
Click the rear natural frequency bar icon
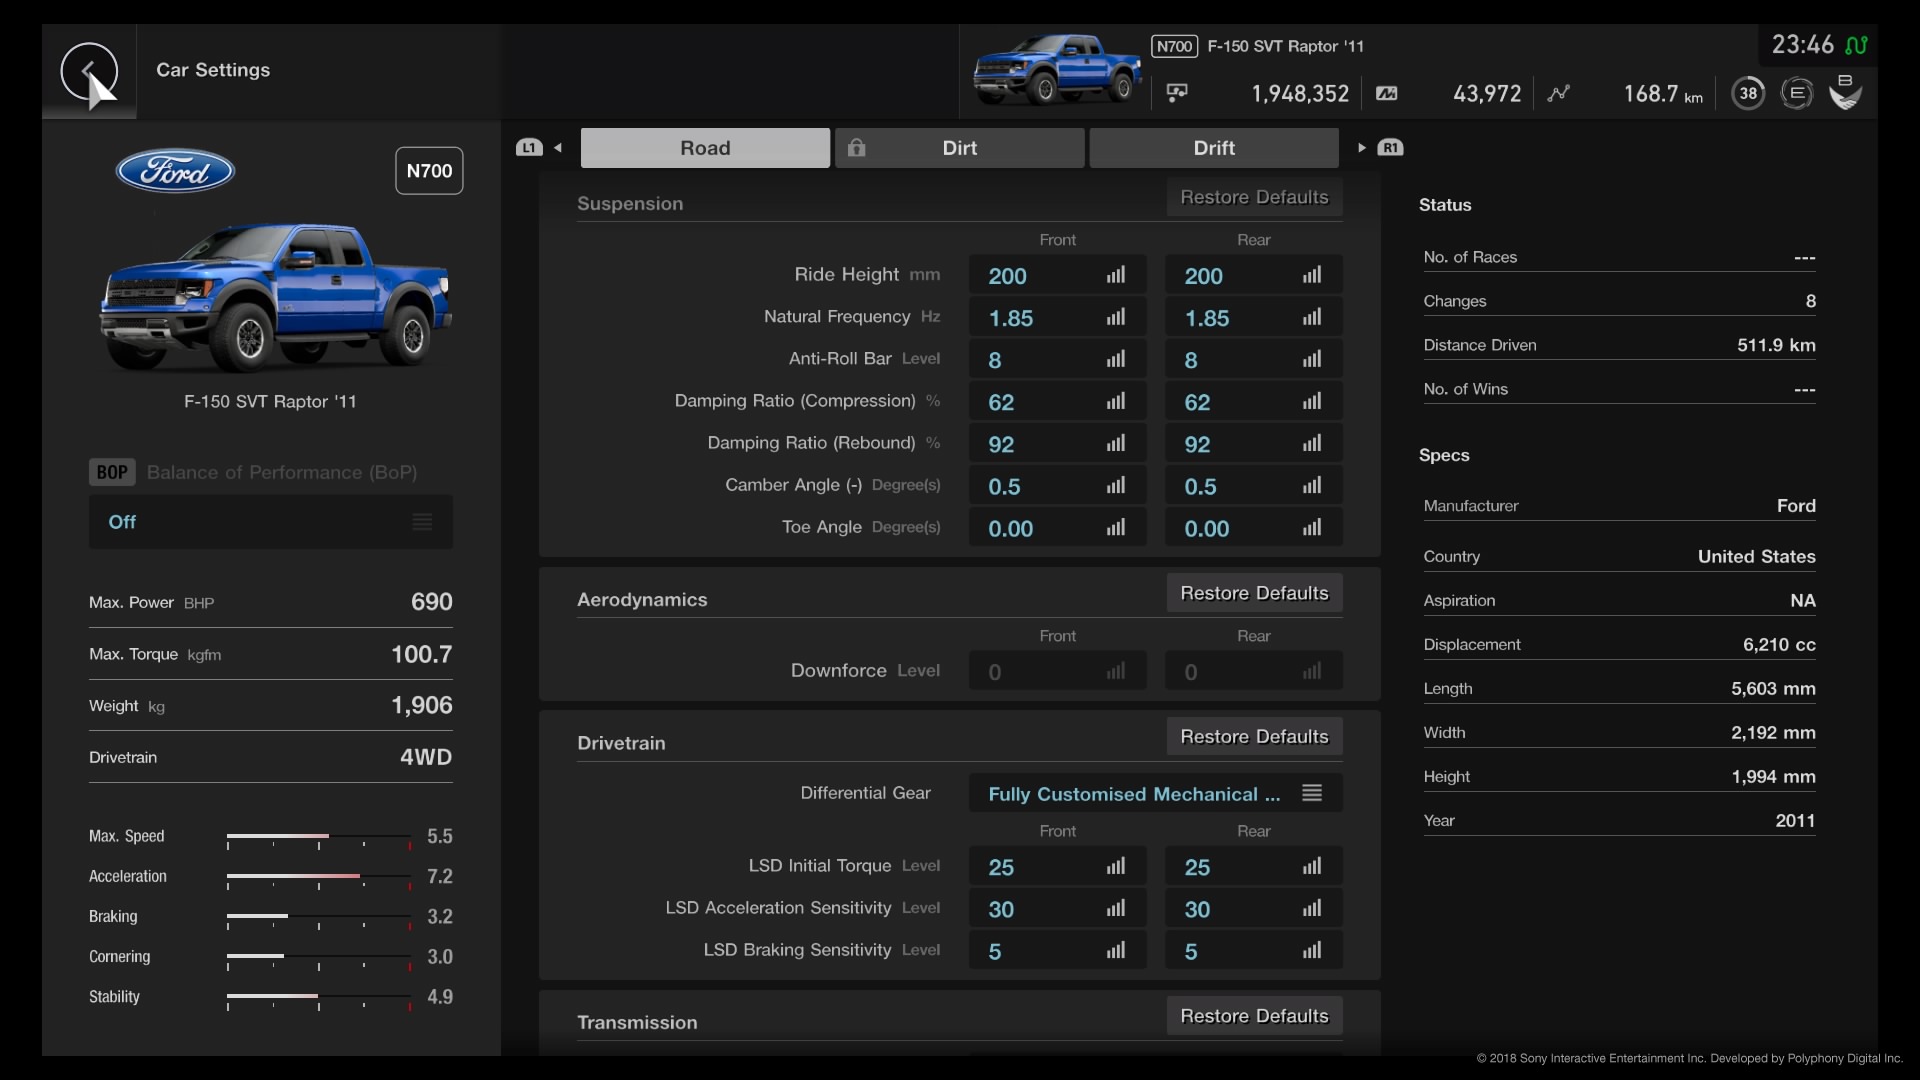click(1313, 316)
